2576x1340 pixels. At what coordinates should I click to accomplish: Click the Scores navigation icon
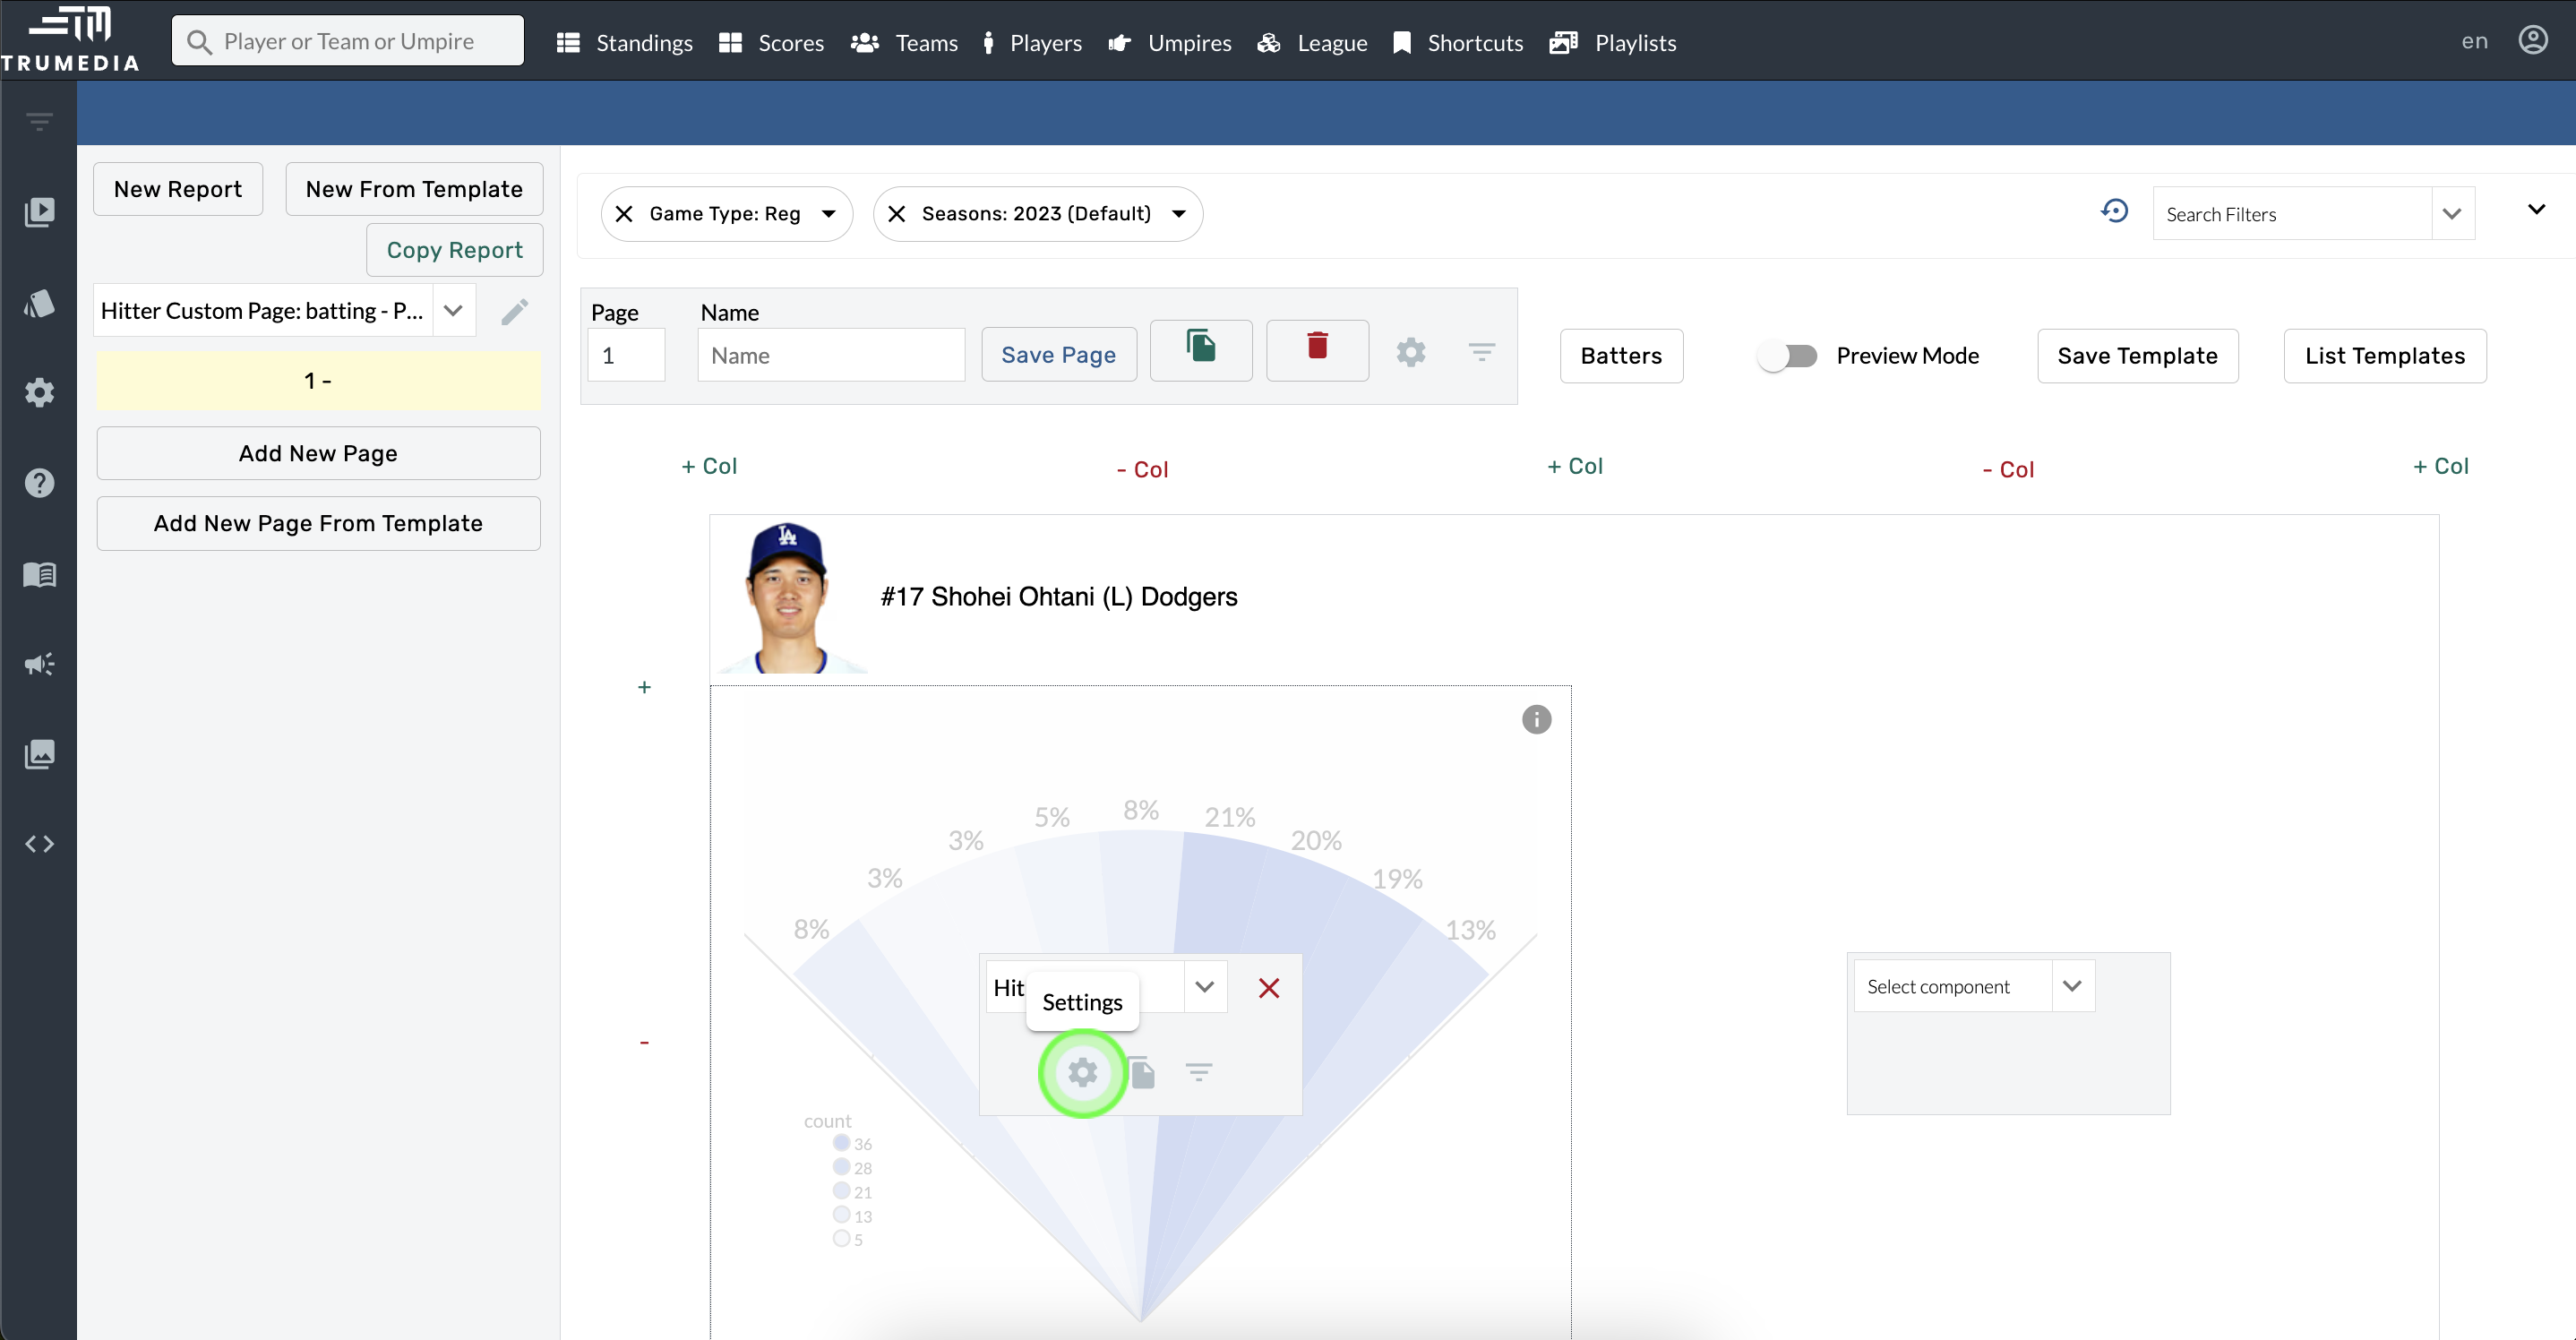(731, 43)
